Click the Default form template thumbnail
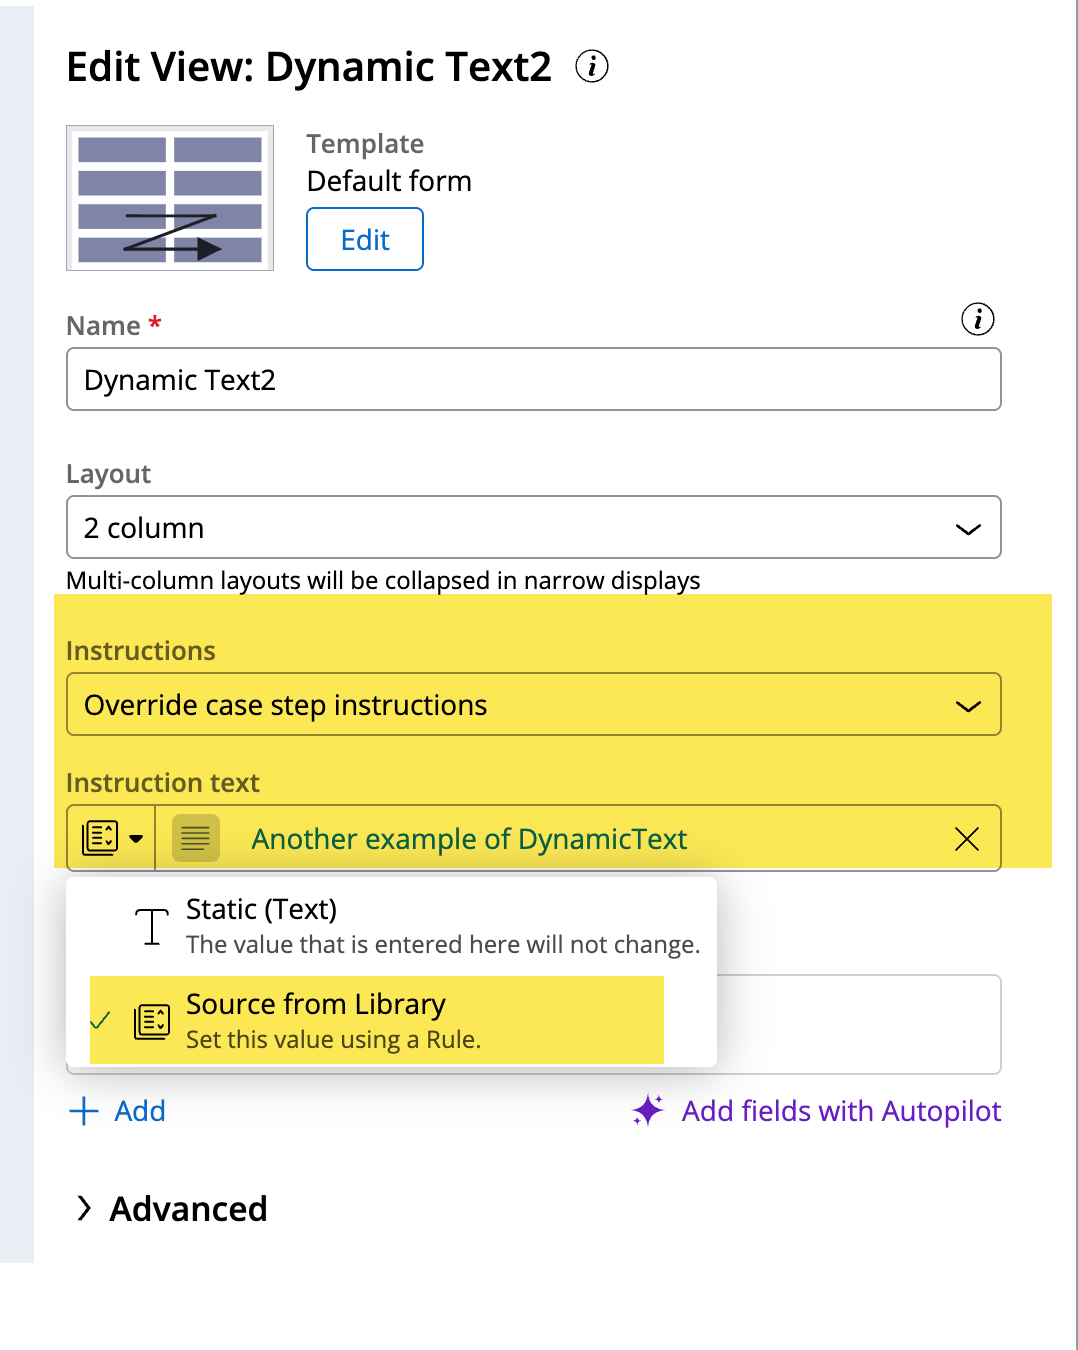This screenshot has height=1350, width=1078. (170, 198)
